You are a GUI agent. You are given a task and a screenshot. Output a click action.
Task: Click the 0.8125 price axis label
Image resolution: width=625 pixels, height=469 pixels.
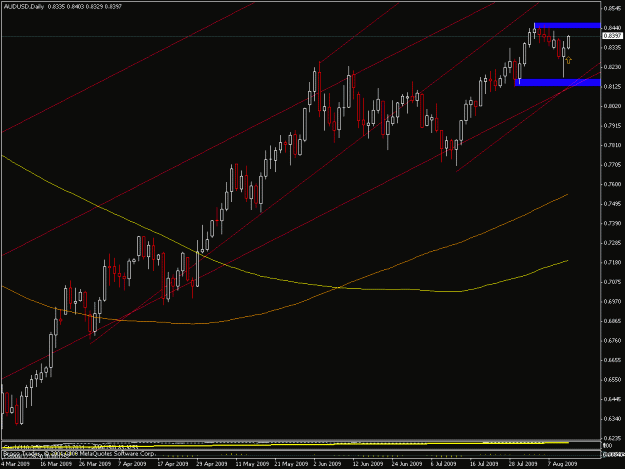612,86
